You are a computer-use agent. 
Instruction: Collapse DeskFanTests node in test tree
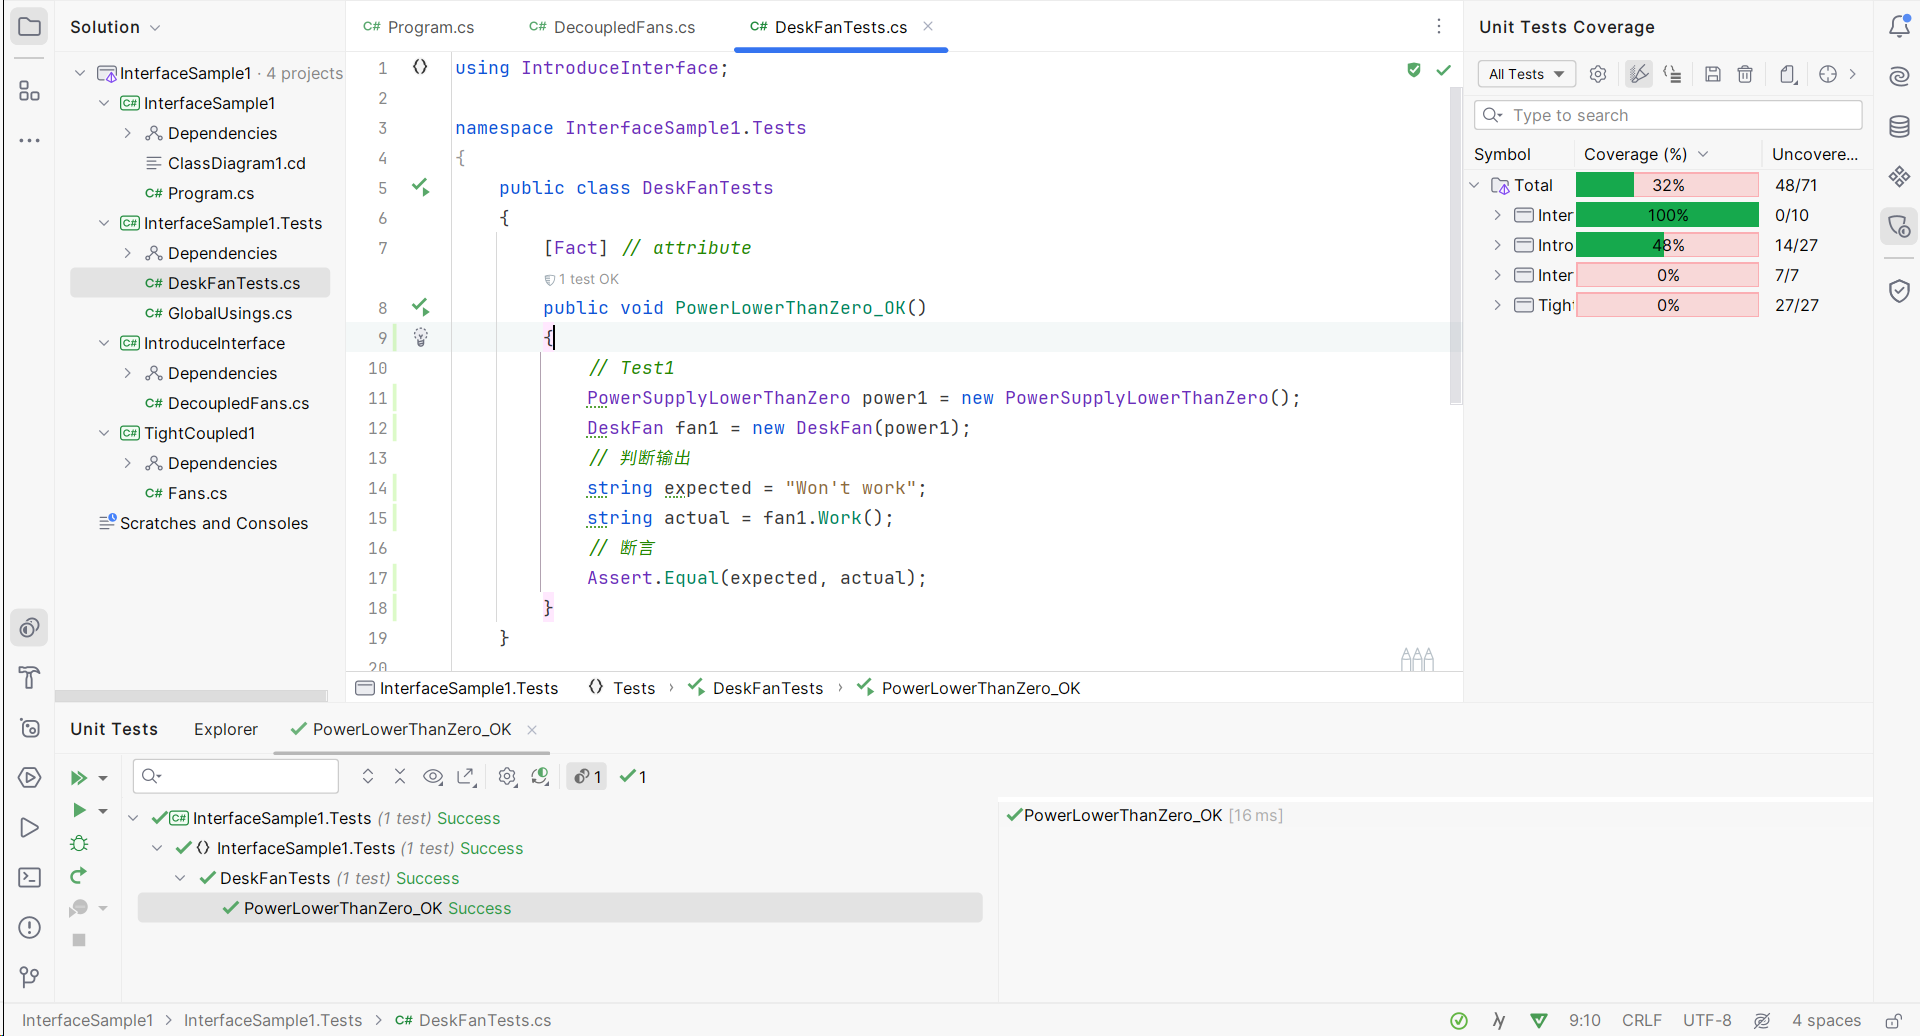(x=180, y=878)
